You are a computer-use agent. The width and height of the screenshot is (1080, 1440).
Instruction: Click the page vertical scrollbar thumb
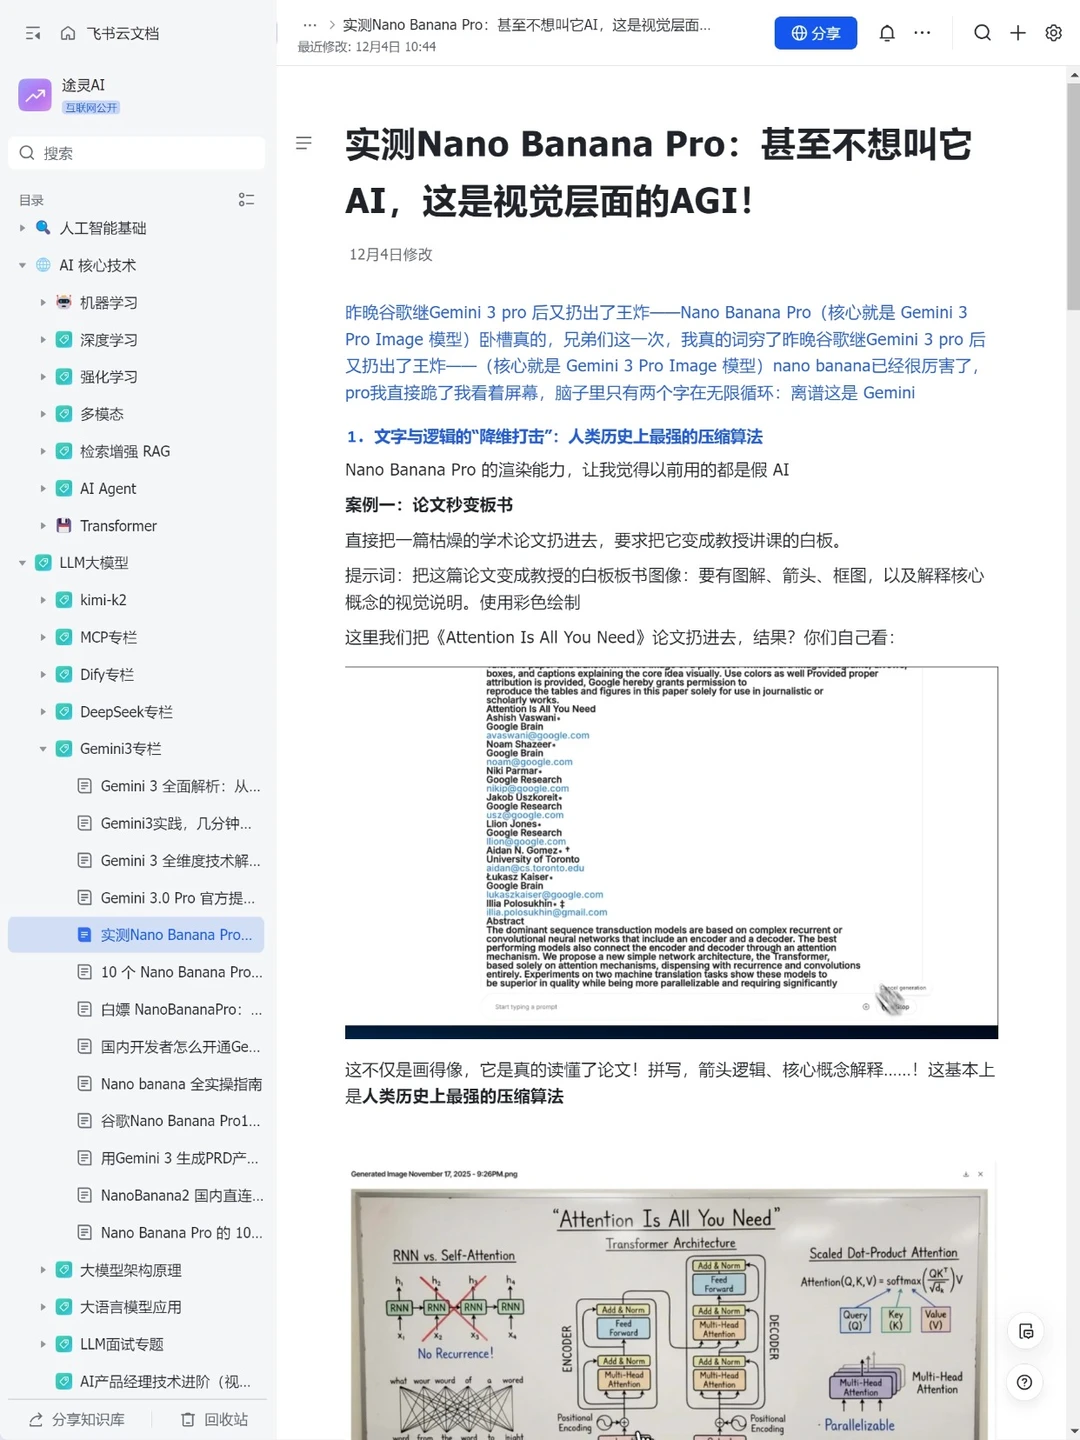1073,197
